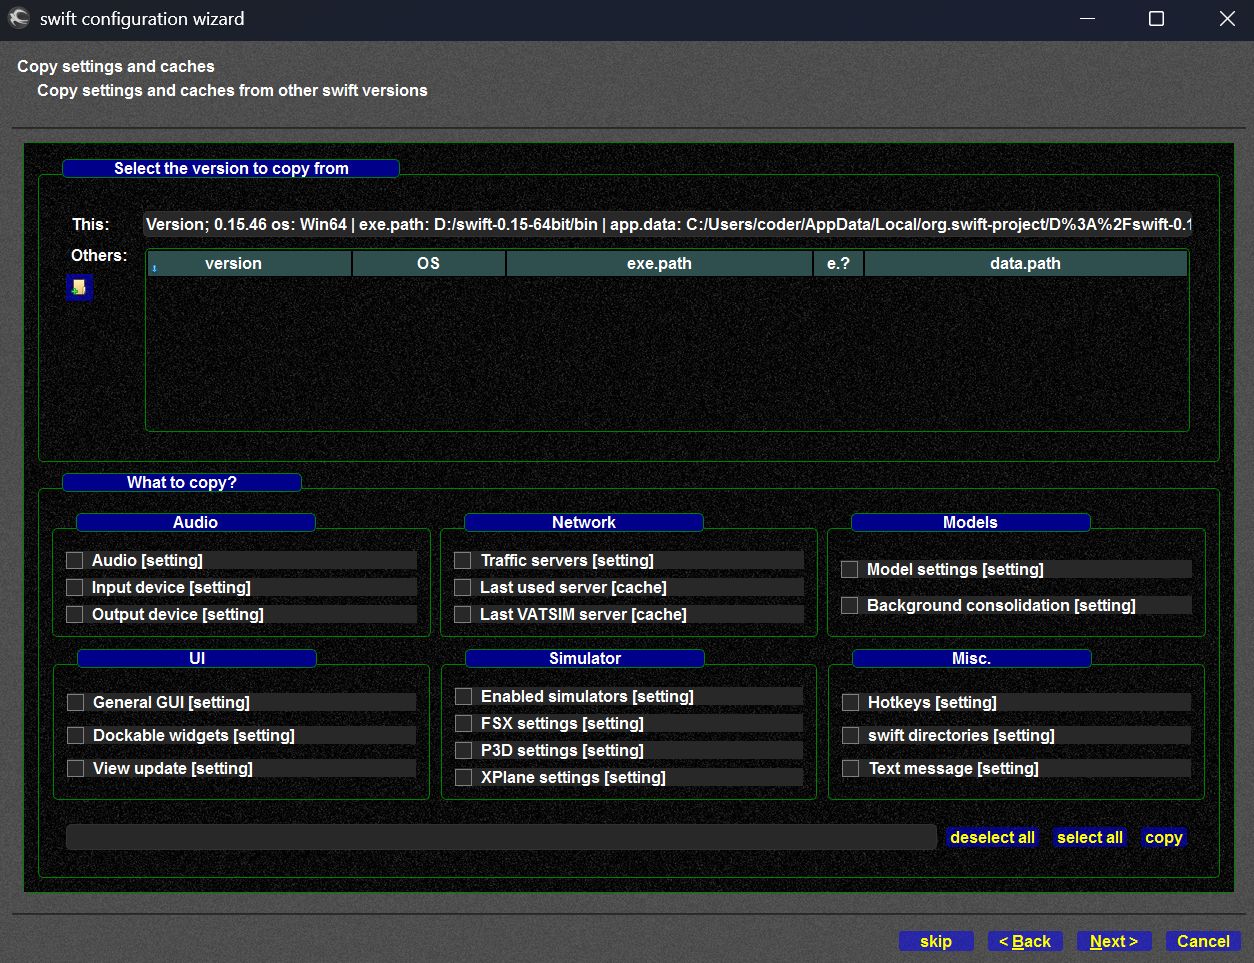The height and width of the screenshot is (963, 1254).
Task: Click the Simulator group title
Action: point(585,658)
